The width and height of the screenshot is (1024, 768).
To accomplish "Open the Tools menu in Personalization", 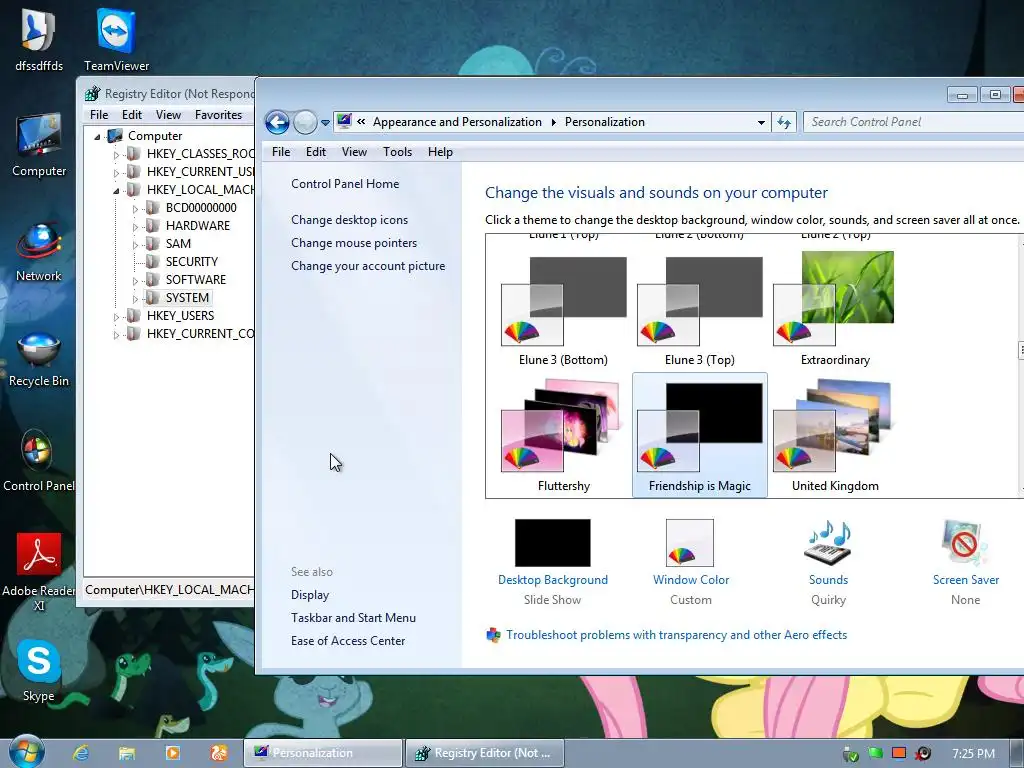I will [x=397, y=152].
